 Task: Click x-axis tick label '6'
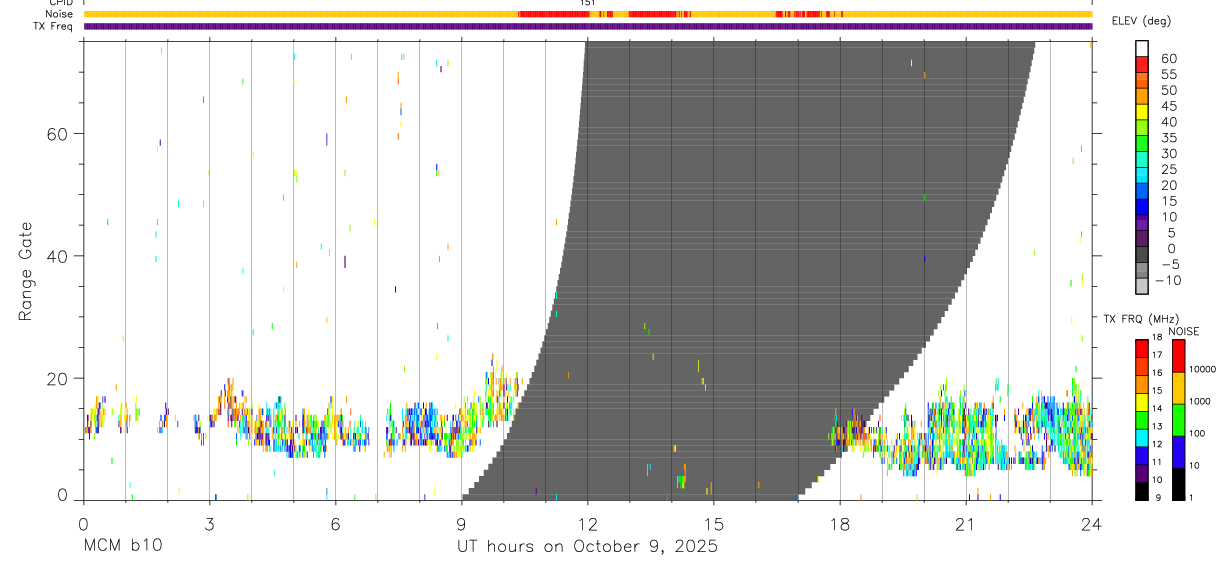pos(335,523)
